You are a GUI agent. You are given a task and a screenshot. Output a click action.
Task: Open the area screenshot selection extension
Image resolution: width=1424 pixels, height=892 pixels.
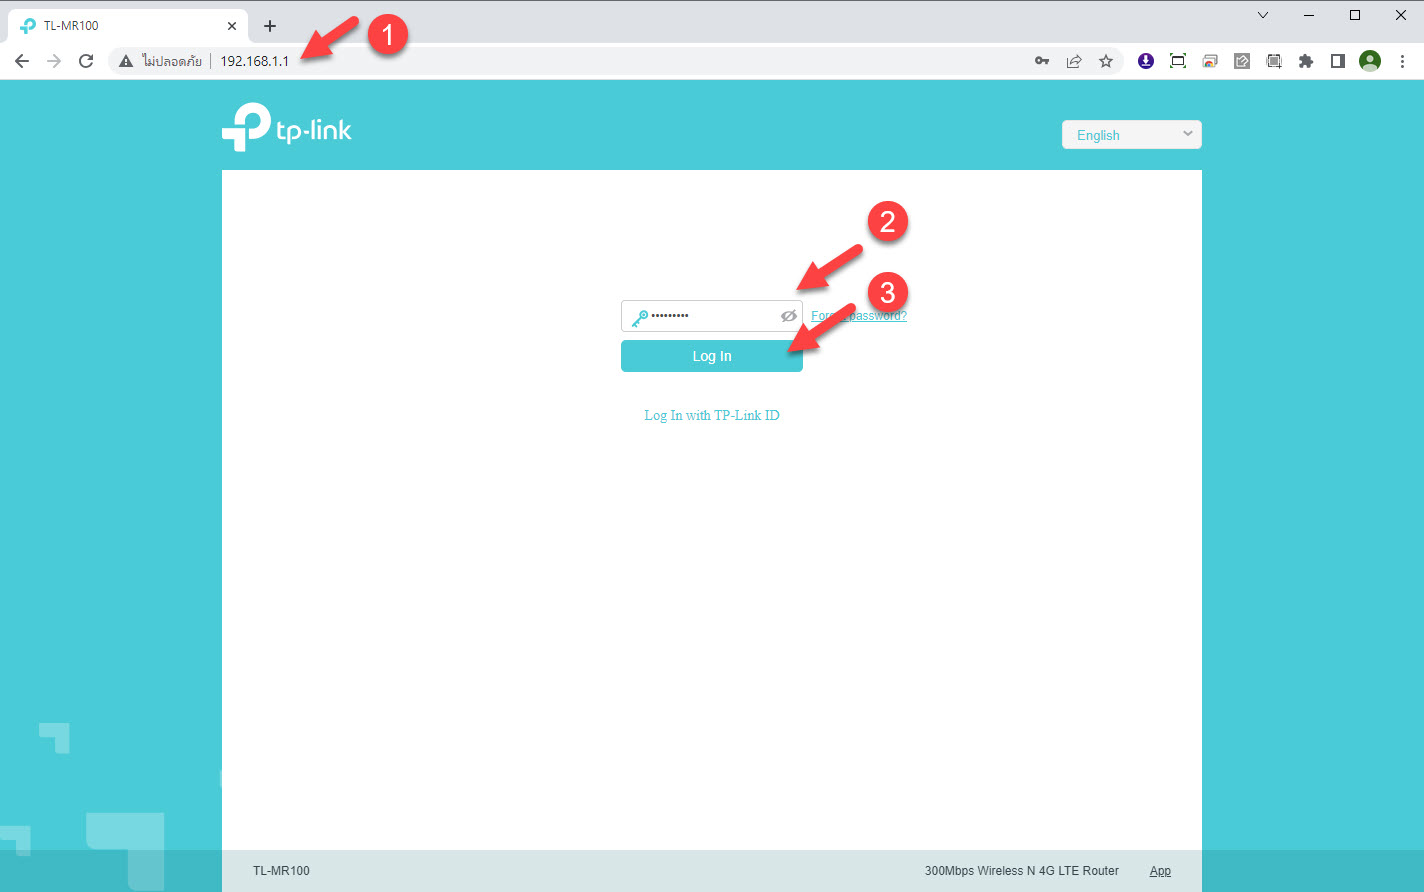[1274, 61]
